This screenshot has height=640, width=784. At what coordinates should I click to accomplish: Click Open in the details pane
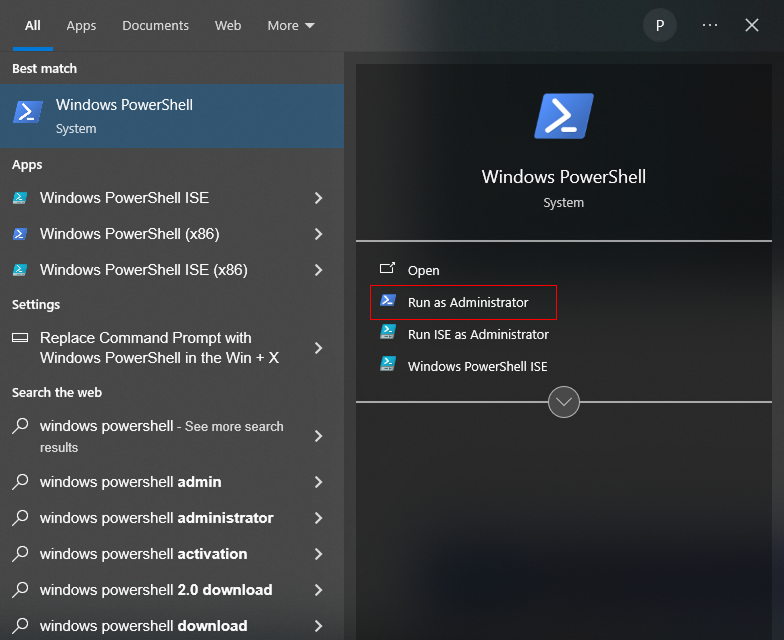pos(424,270)
